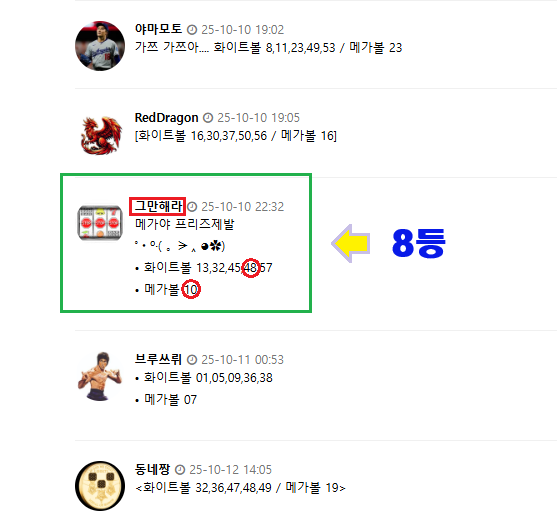This screenshot has height=520, width=557.
Task: Open 야마모토's baseball player avatar
Action: click(100, 46)
